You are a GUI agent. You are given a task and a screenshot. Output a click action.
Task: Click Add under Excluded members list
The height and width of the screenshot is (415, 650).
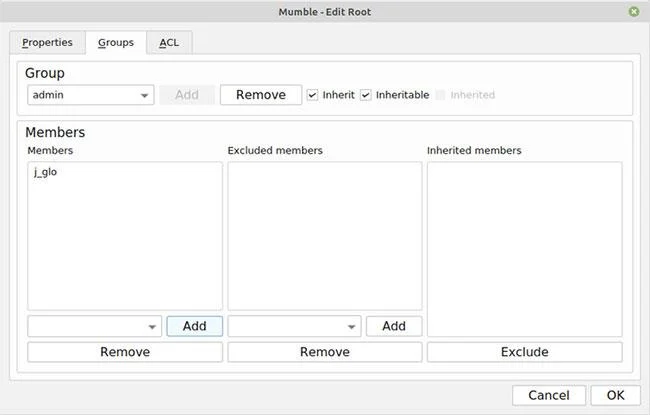pyautogui.click(x=394, y=326)
